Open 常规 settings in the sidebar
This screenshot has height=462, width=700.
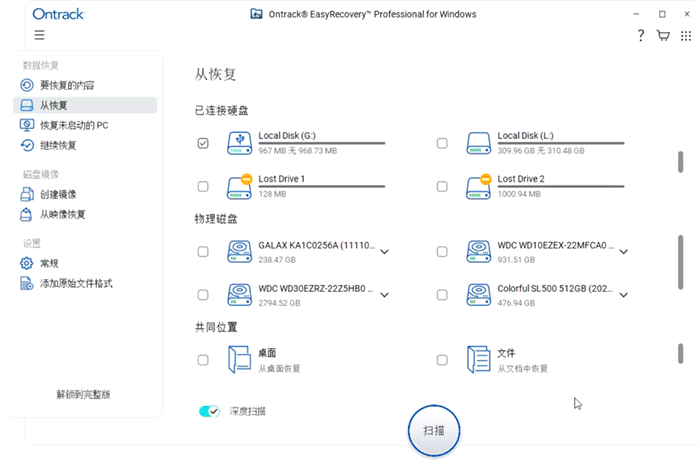(85, 263)
